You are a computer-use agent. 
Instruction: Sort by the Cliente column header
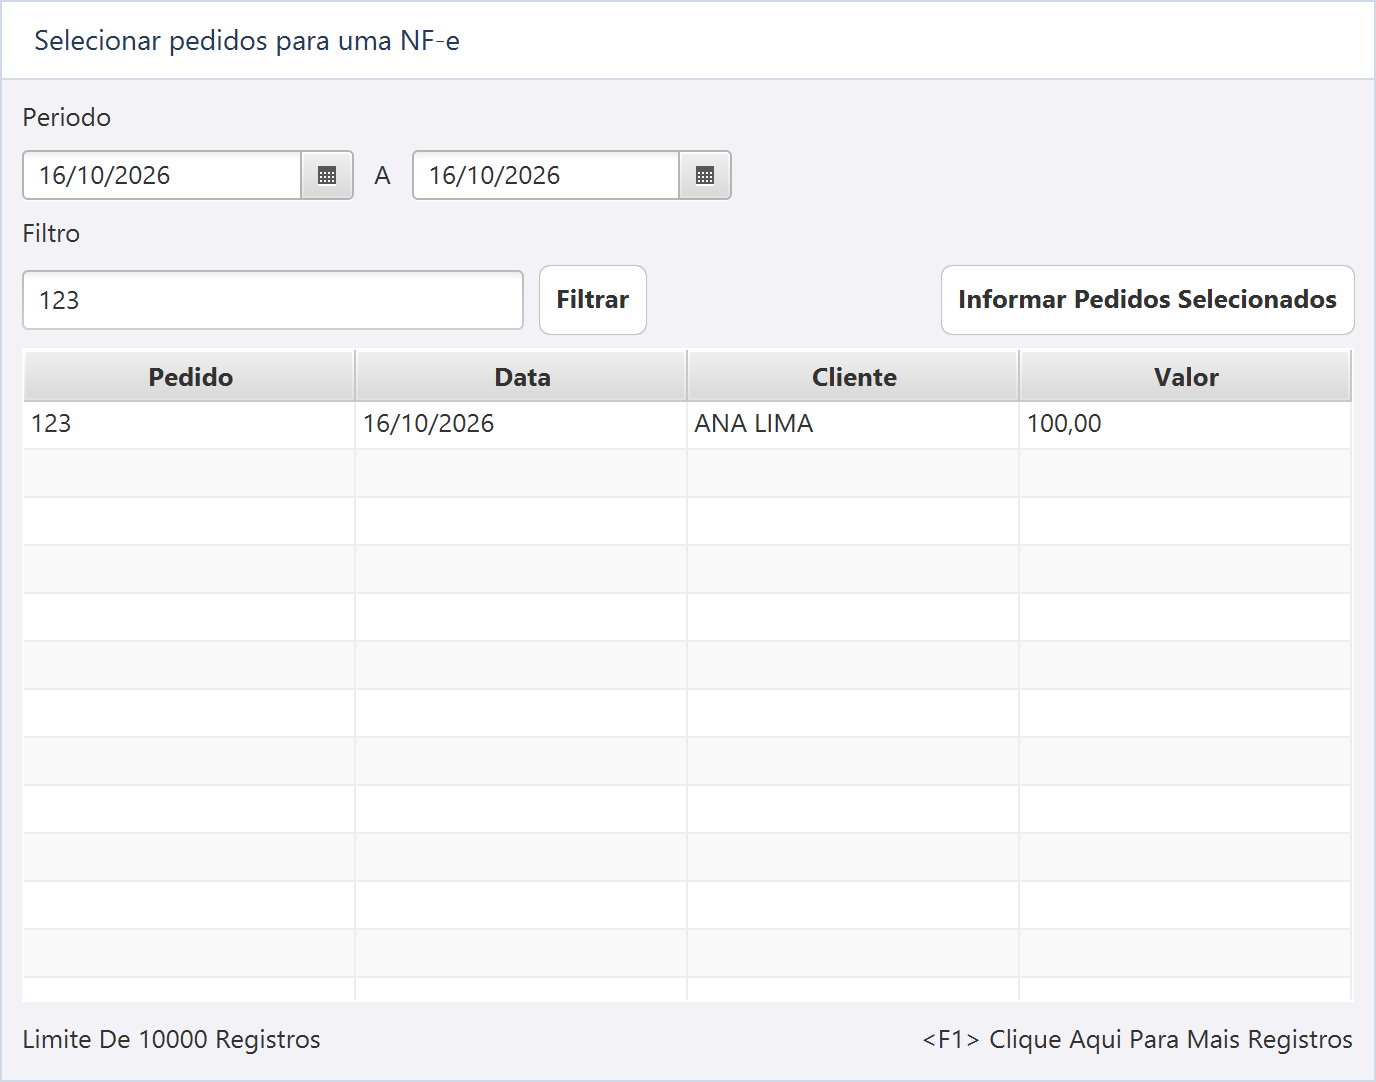pyautogui.click(x=854, y=376)
